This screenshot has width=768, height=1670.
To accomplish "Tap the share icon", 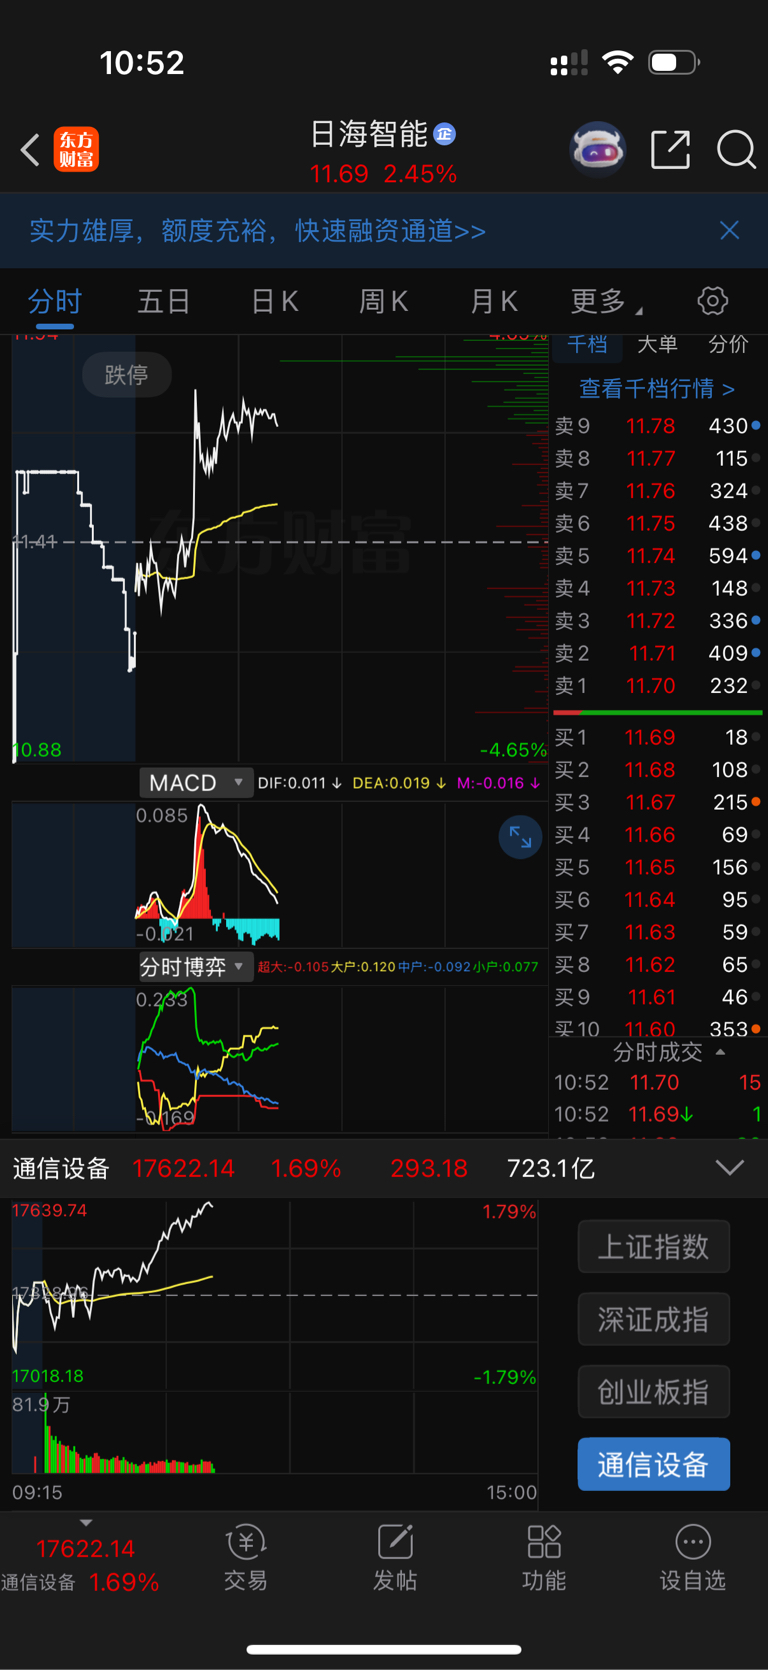I will pyautogui.click(x=670, y=149).
